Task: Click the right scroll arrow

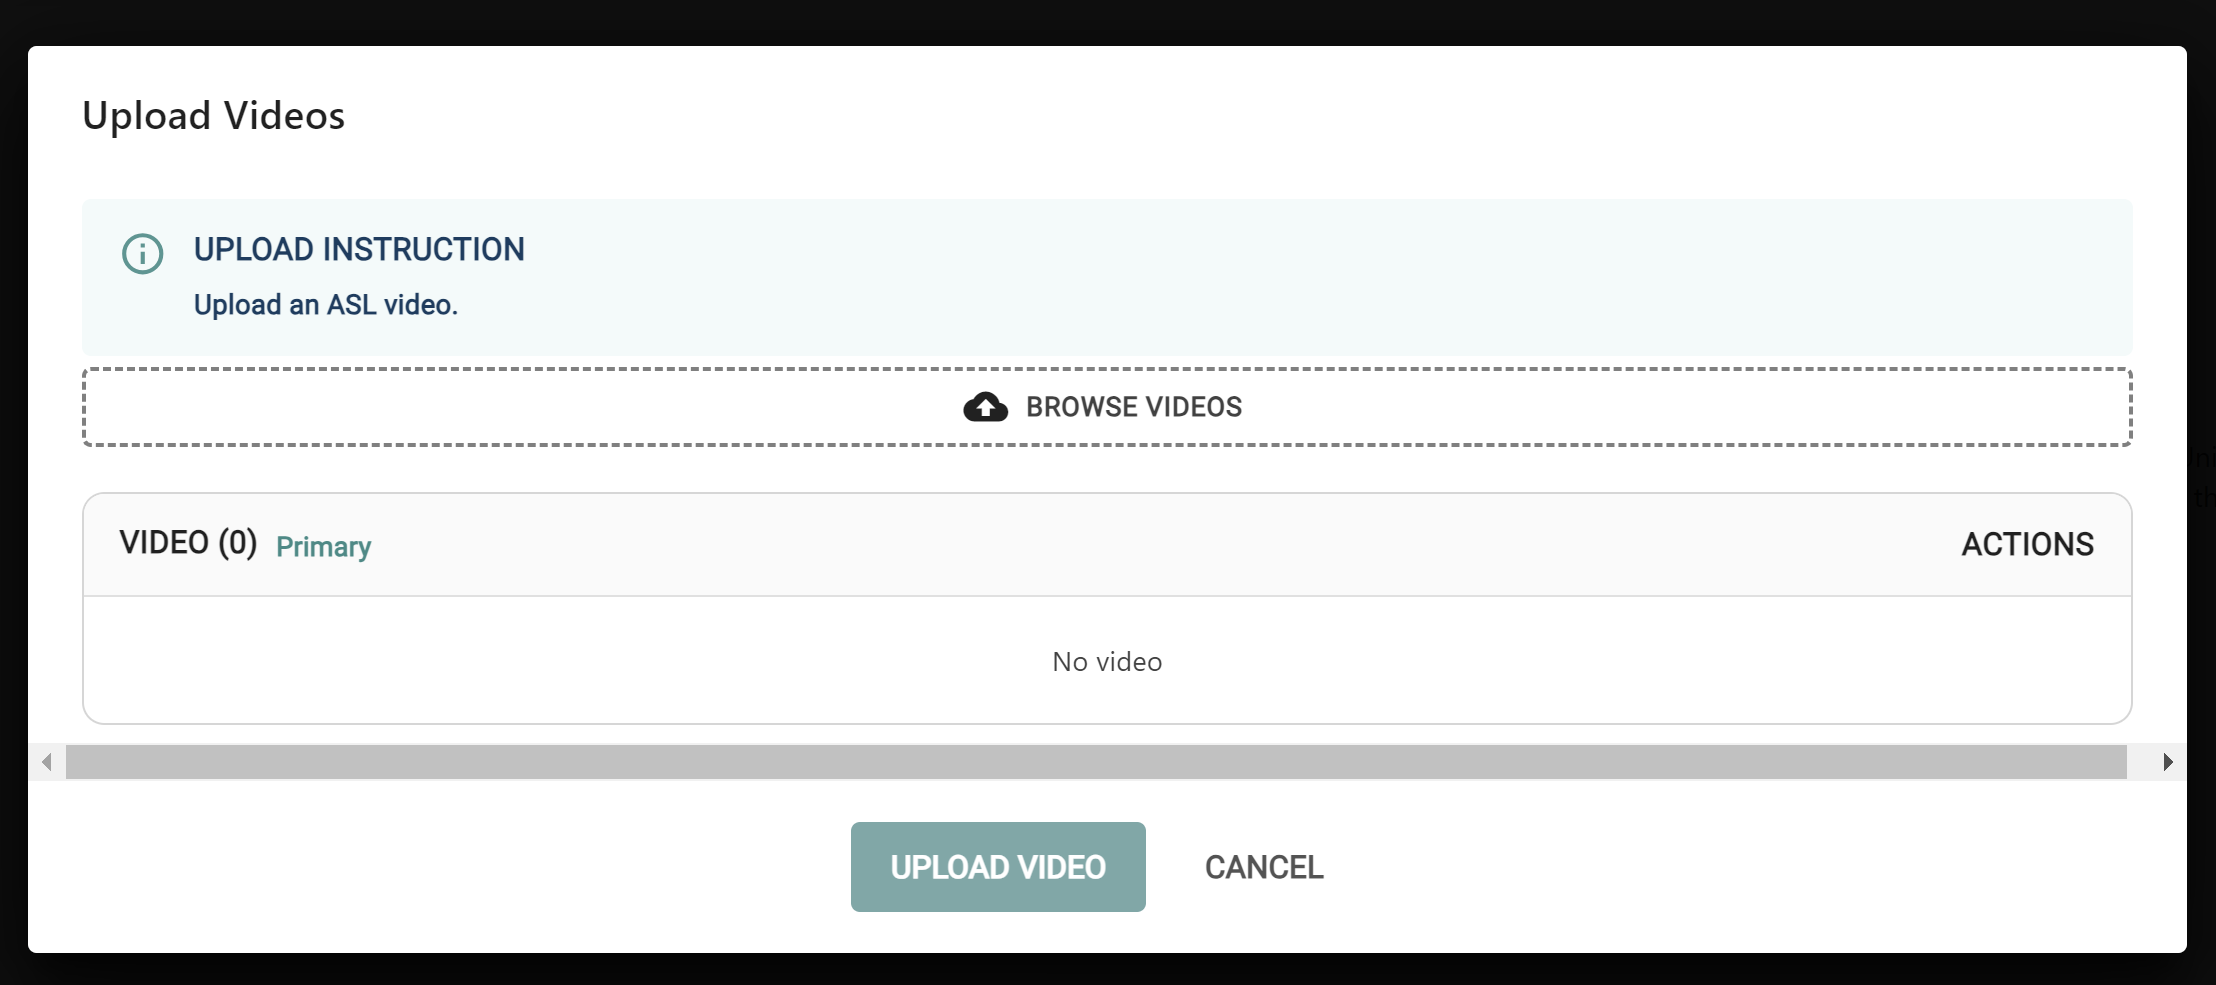Action: (x=2167, y=762)
